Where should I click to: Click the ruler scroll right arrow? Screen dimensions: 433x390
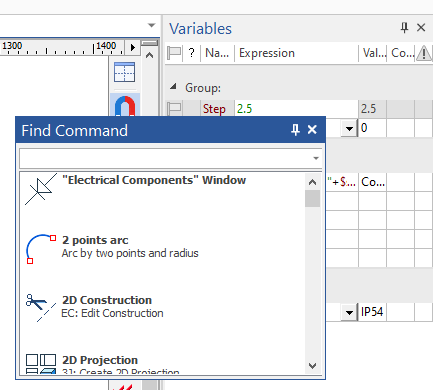click(133, 47)
